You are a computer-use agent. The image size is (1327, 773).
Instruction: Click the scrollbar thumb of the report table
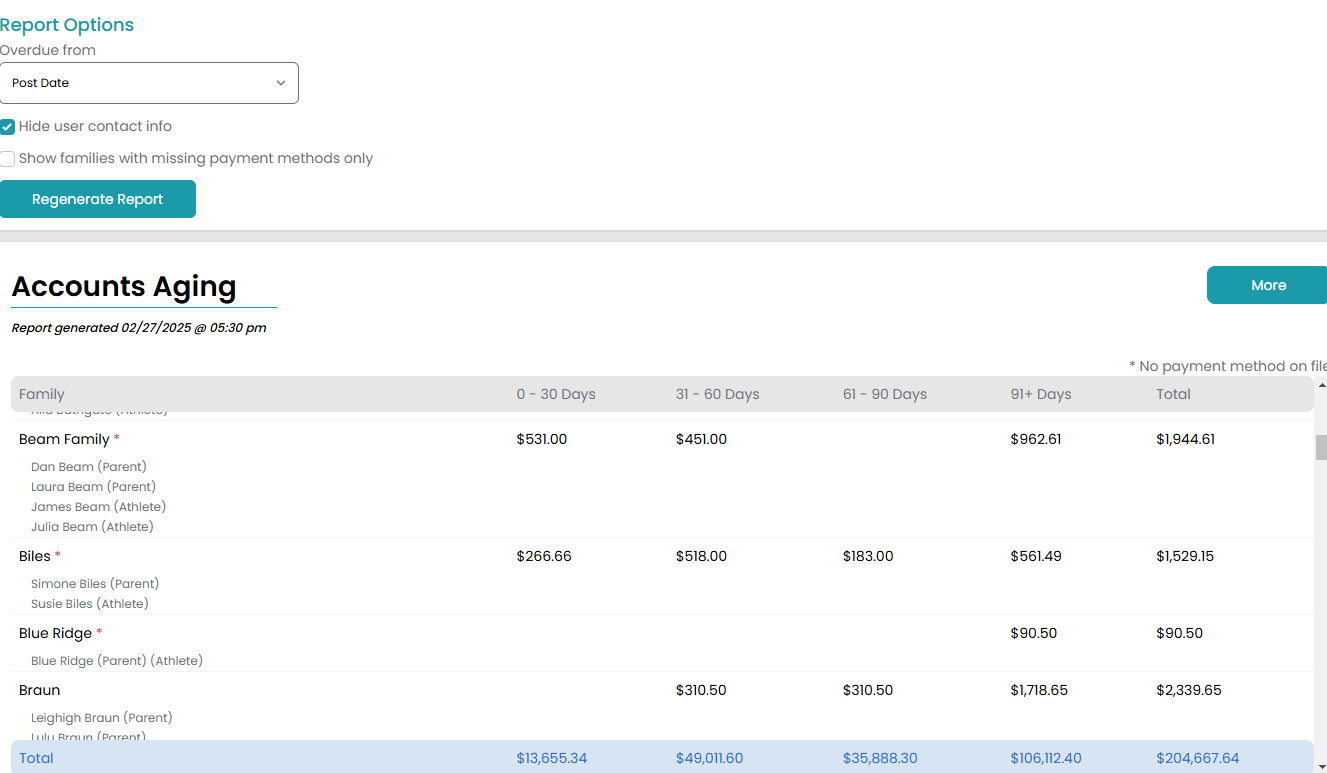pos(1321,447)
